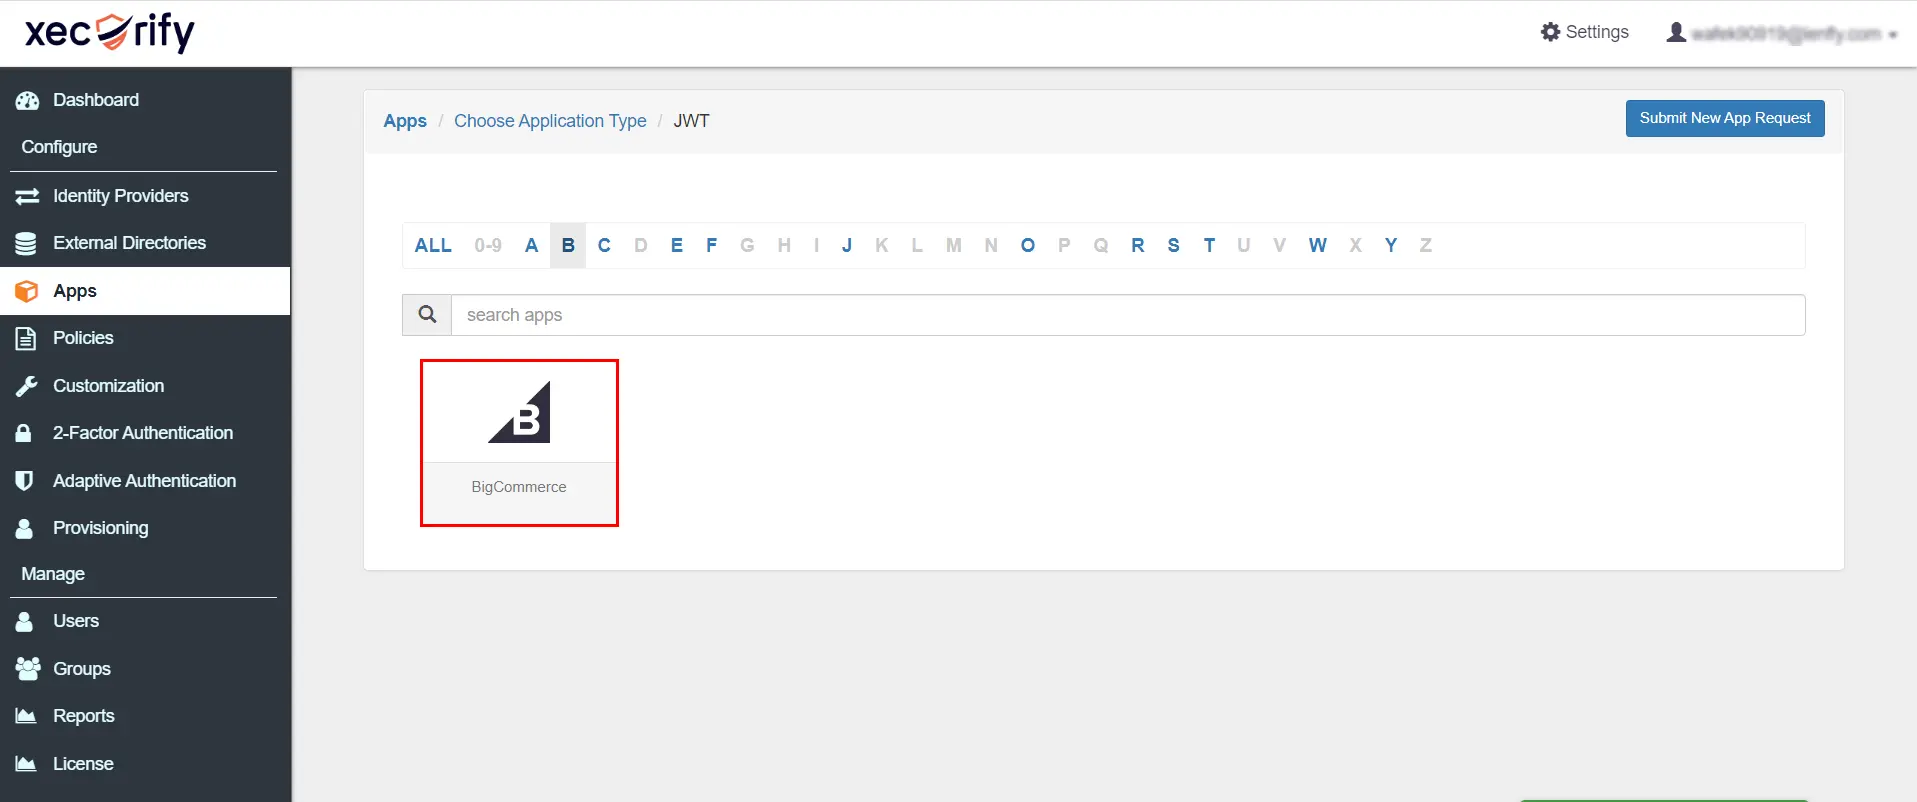
Task: Click the orange Apps box icon
Action: point(27,291)
